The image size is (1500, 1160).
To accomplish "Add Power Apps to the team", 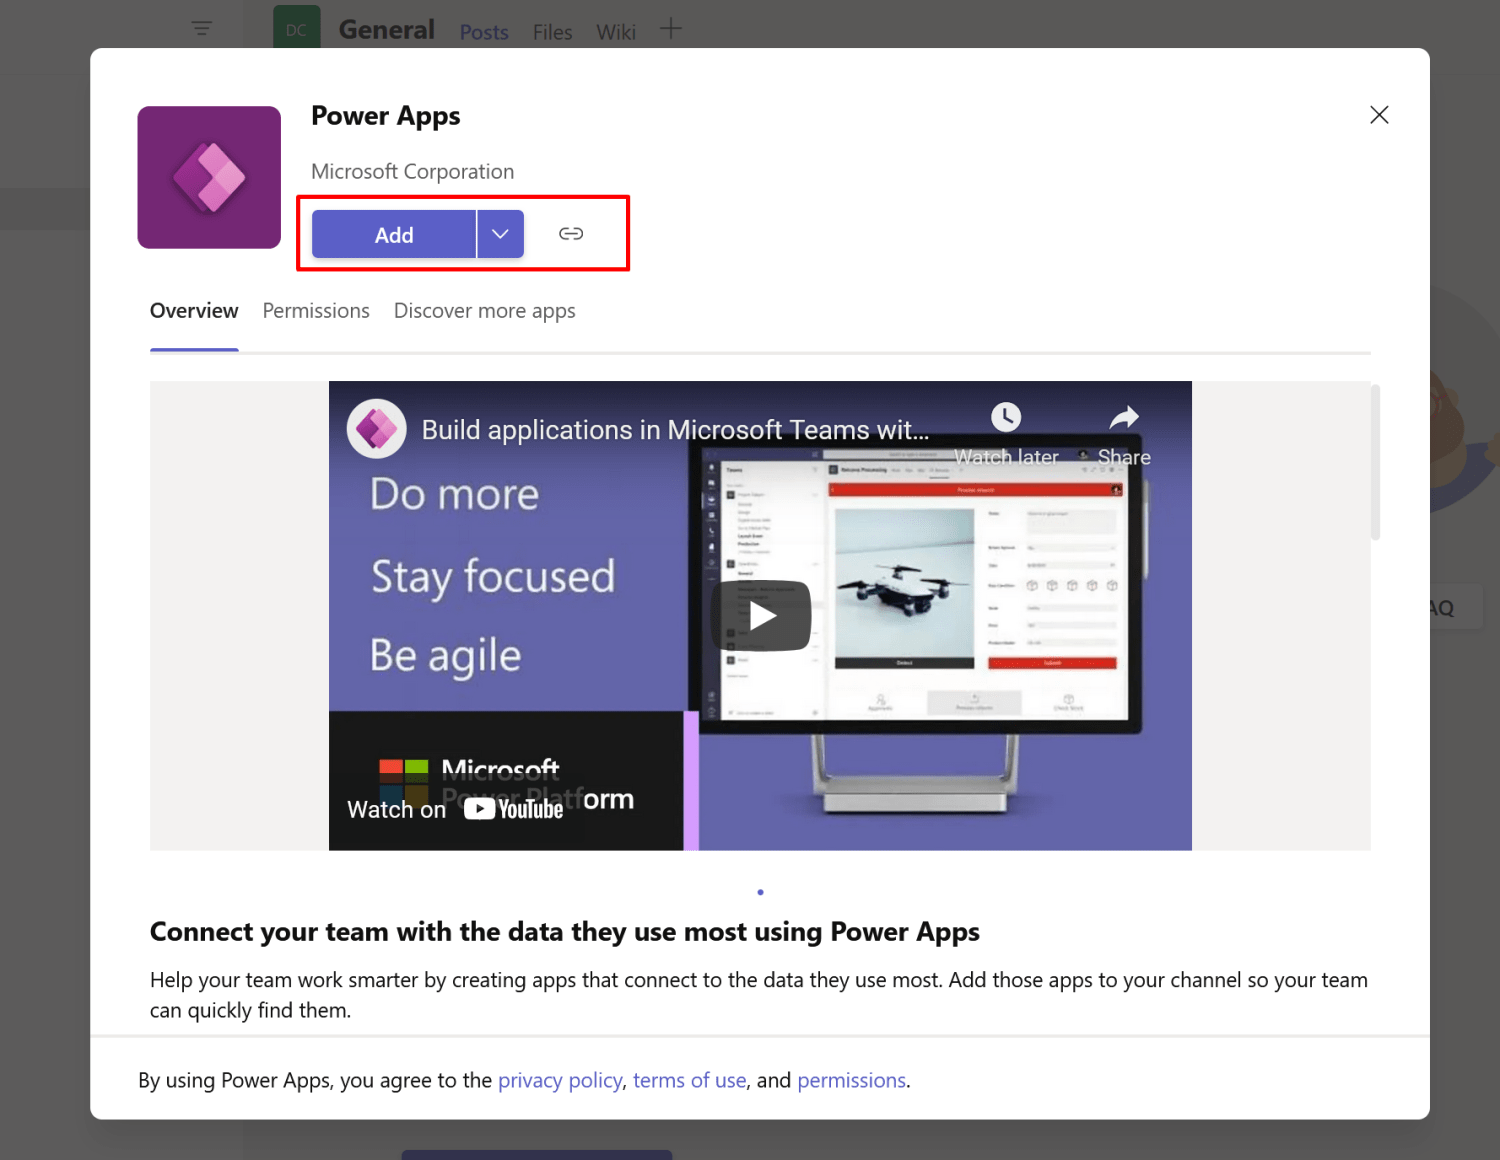I will [x=393, y=234].
